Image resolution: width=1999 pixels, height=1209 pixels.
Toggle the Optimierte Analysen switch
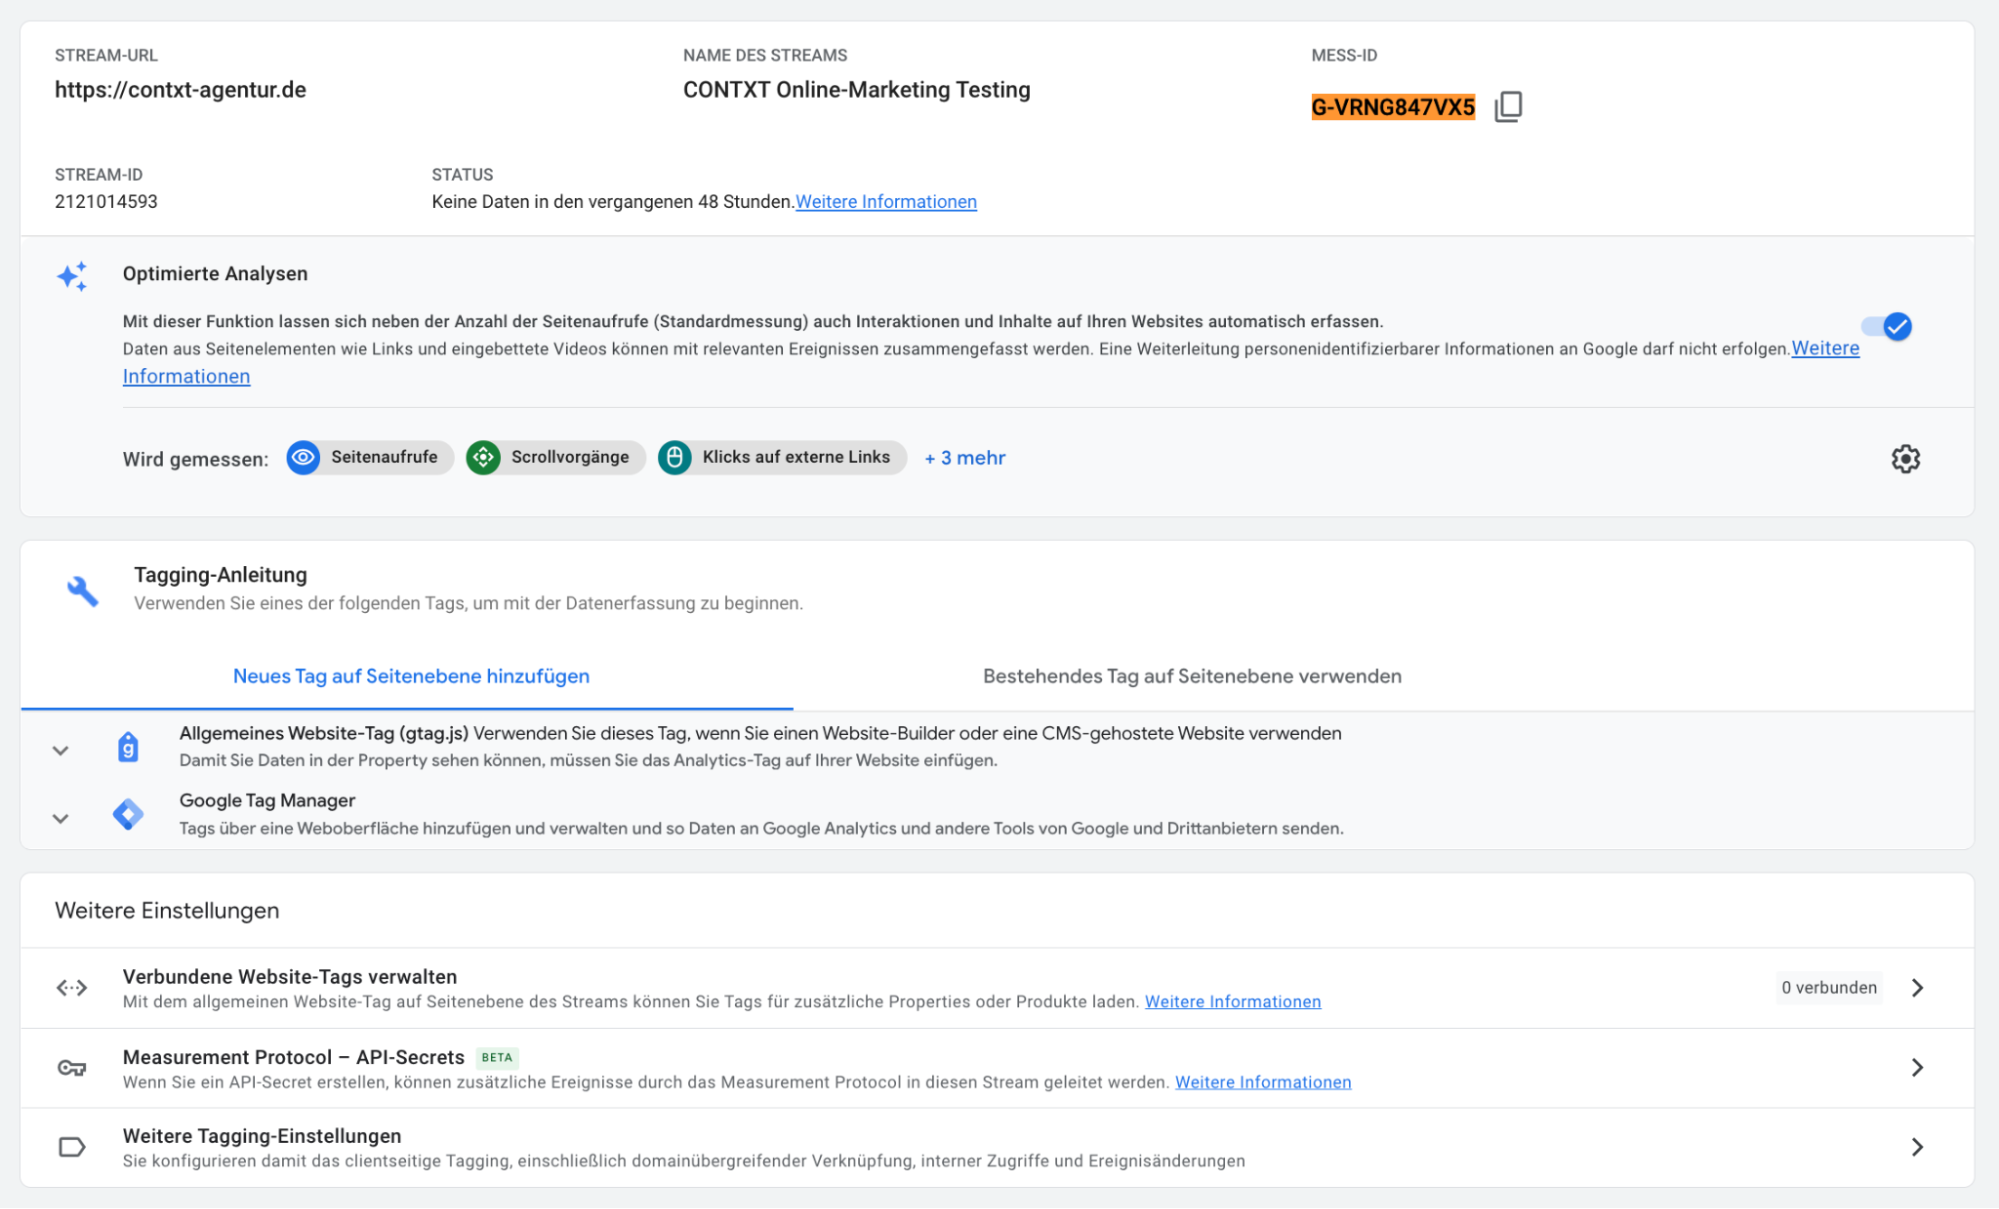[x=1887, y=327]
